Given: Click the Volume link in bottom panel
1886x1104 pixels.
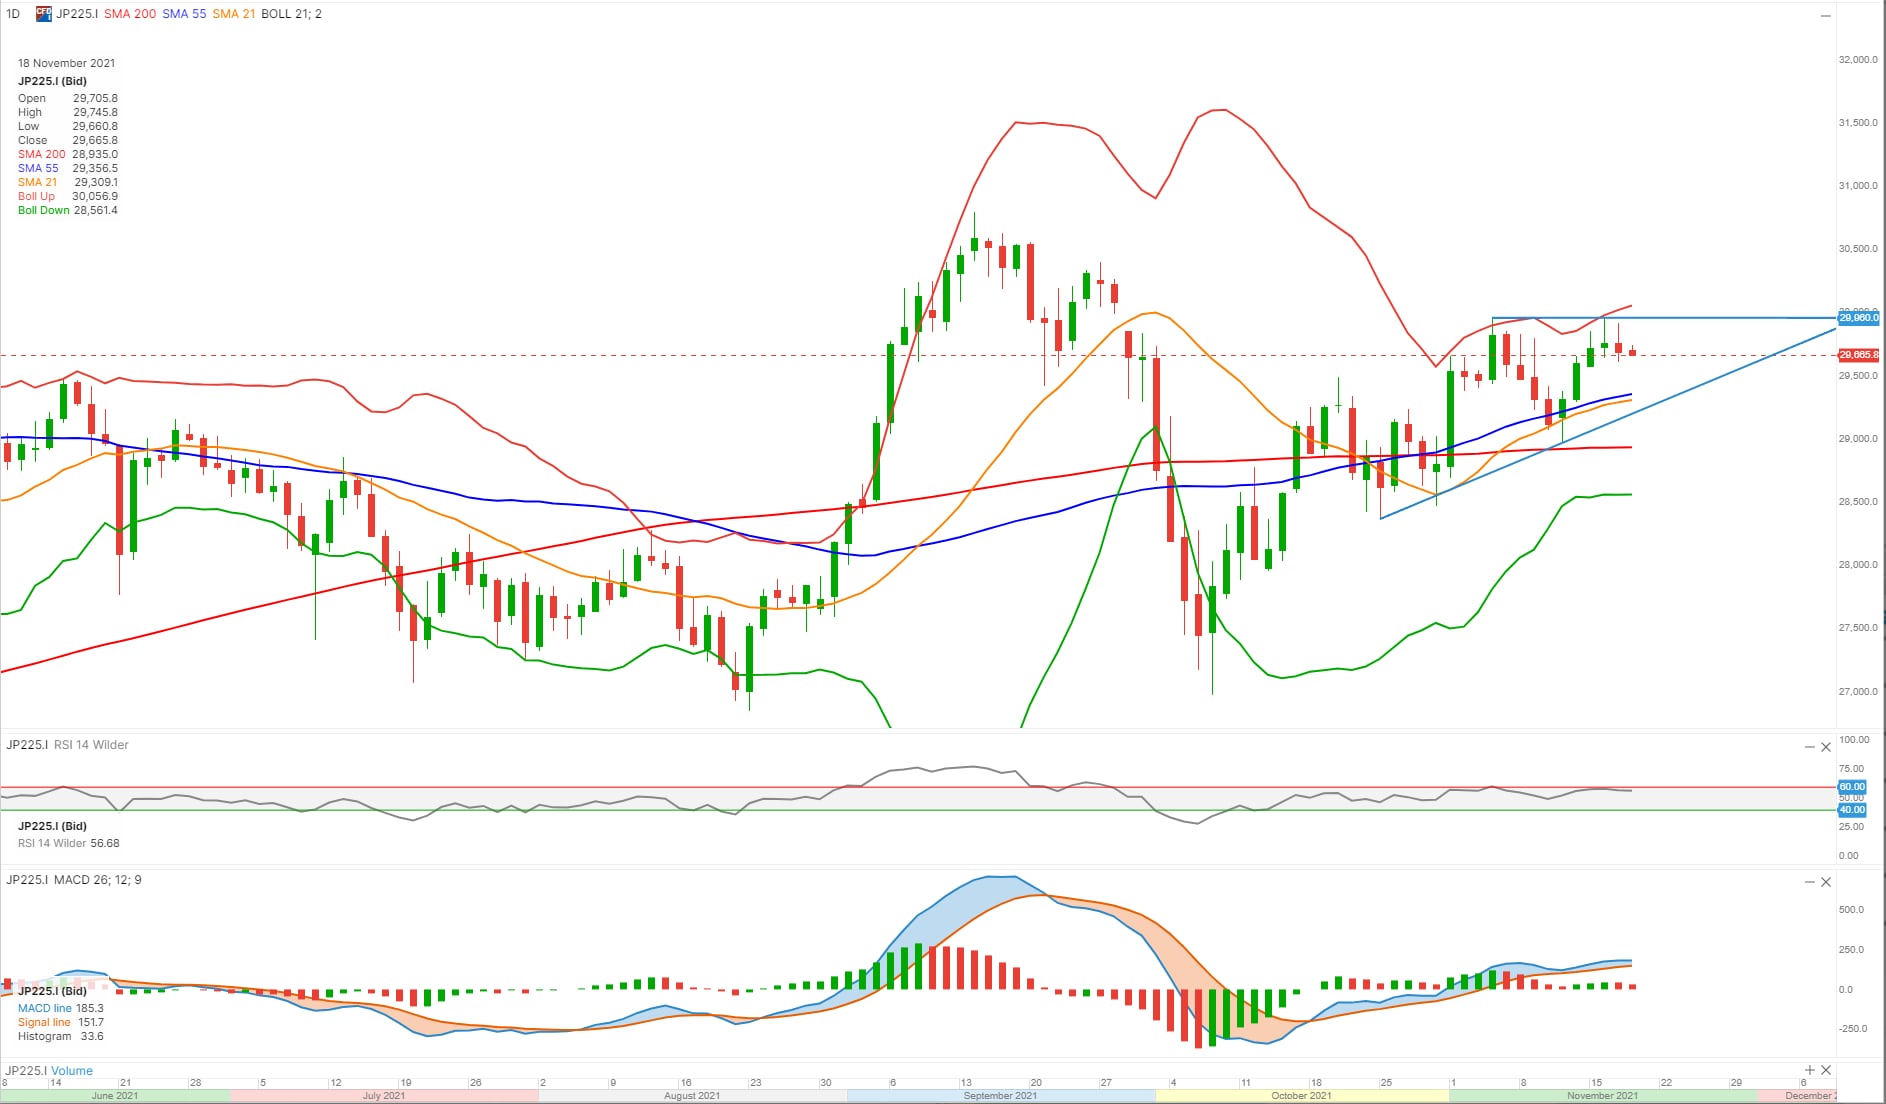Looking at the screenshot, I should [x=72, y=1071].
